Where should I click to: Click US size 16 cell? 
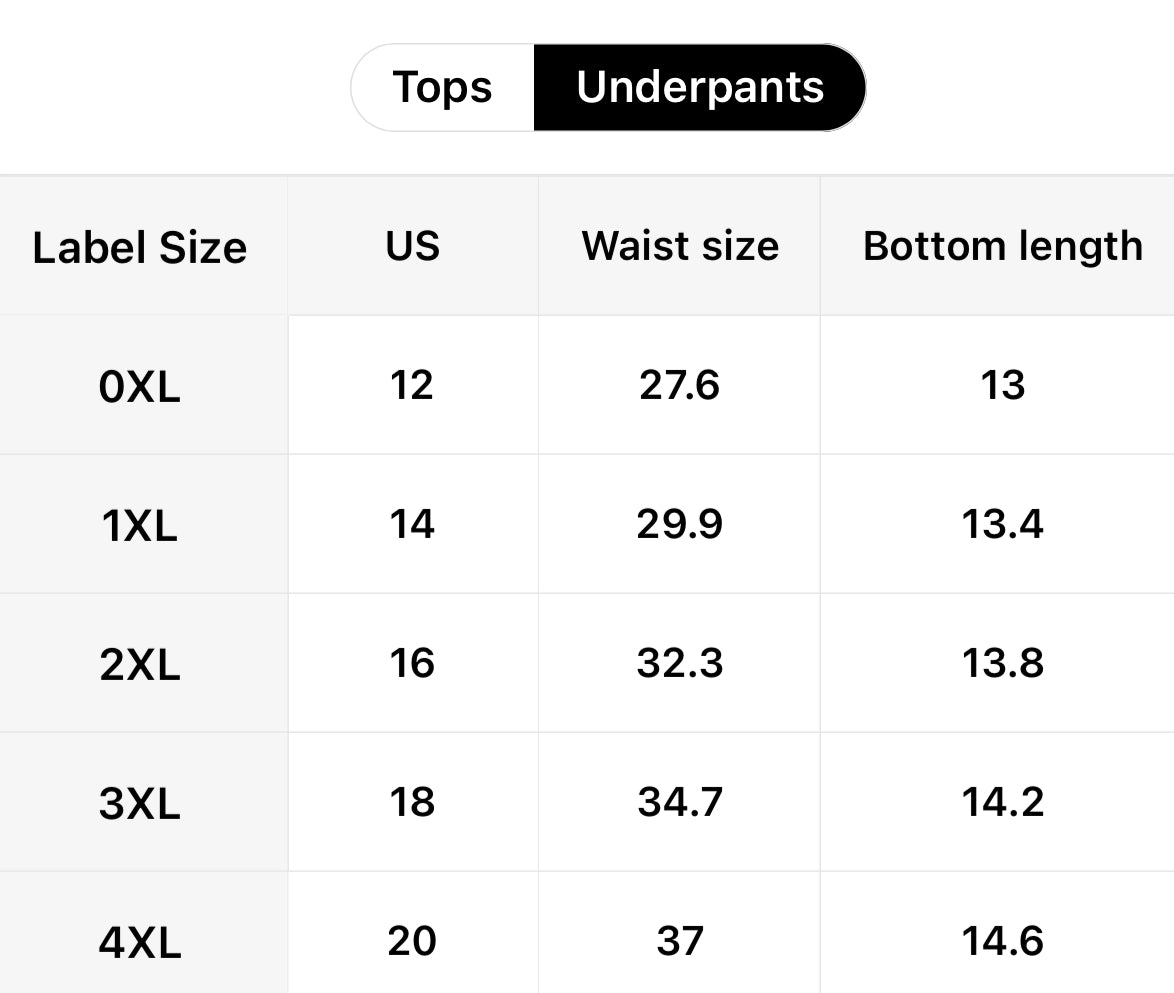tap(412, 663)
